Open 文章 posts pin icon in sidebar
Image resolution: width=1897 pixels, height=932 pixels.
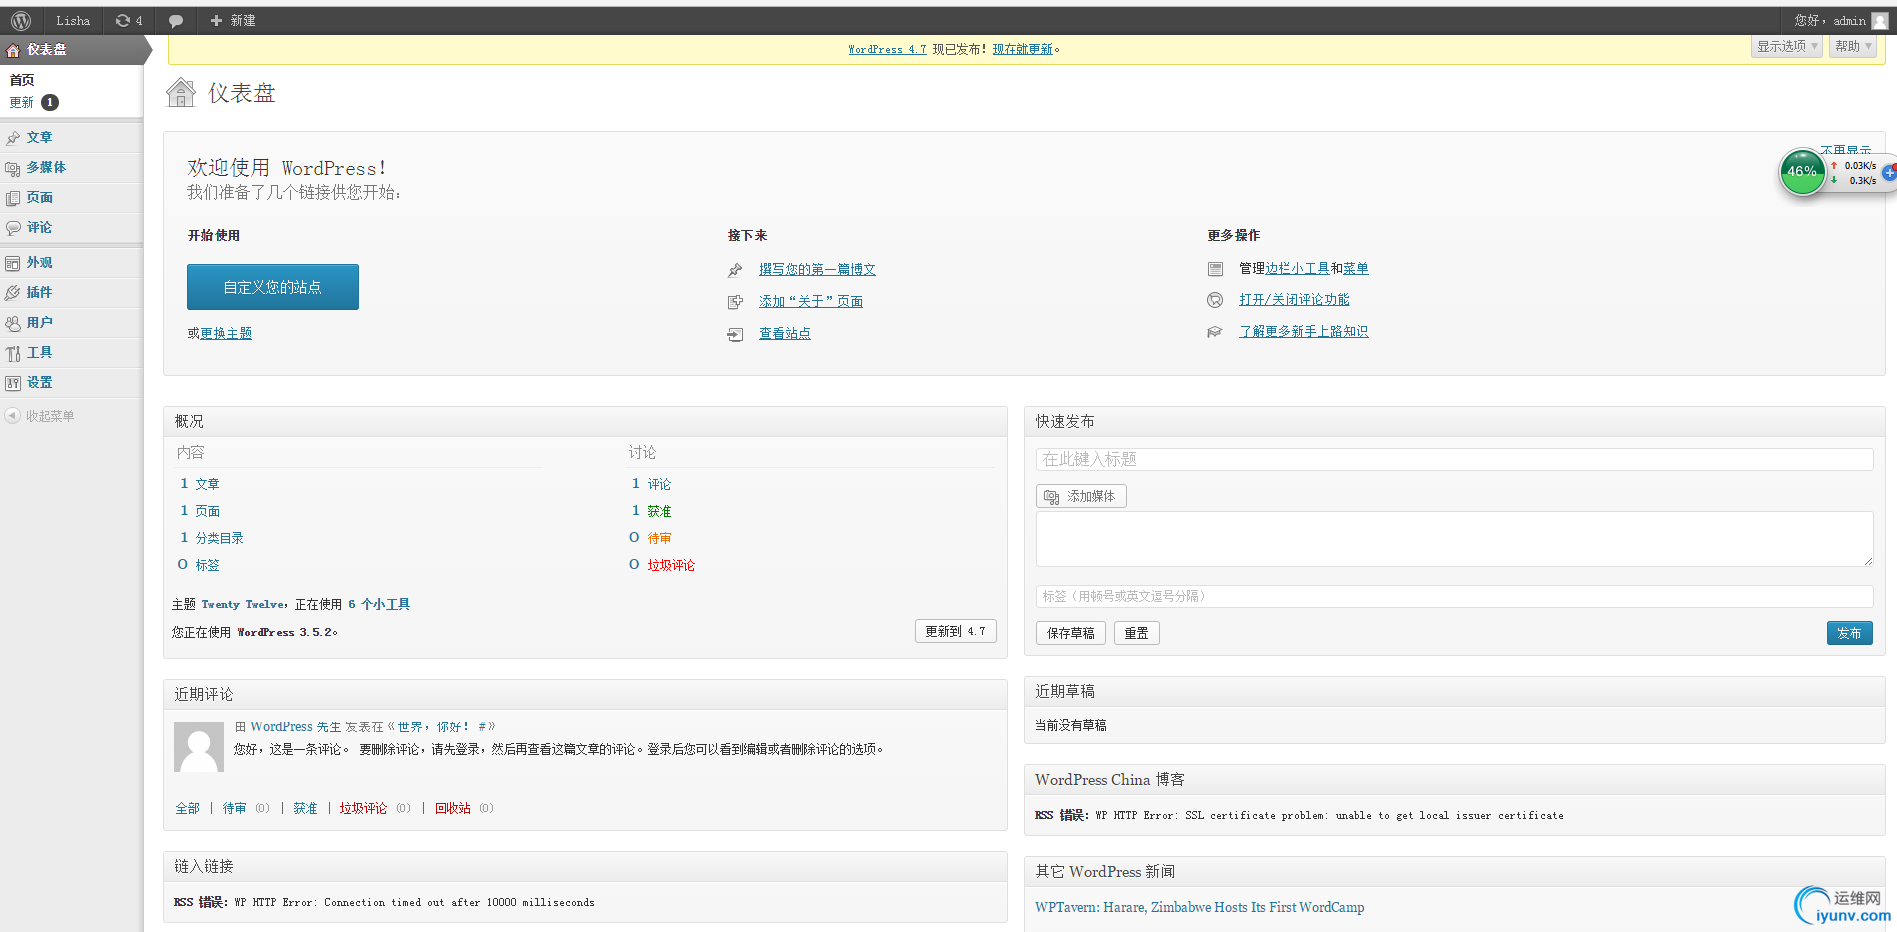pos(13,138)
